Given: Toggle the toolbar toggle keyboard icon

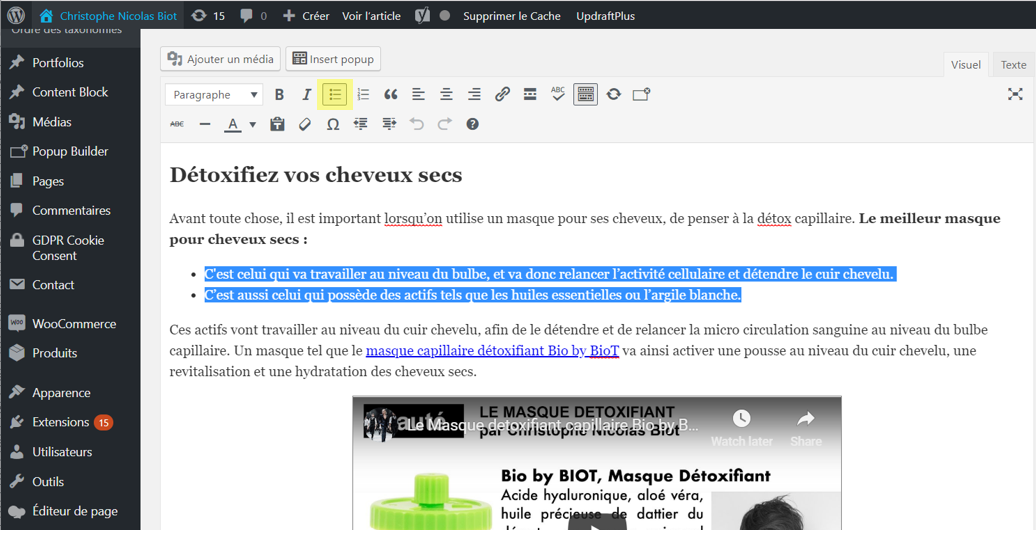Looking at the screenshot, I should (x=585, y=94).
